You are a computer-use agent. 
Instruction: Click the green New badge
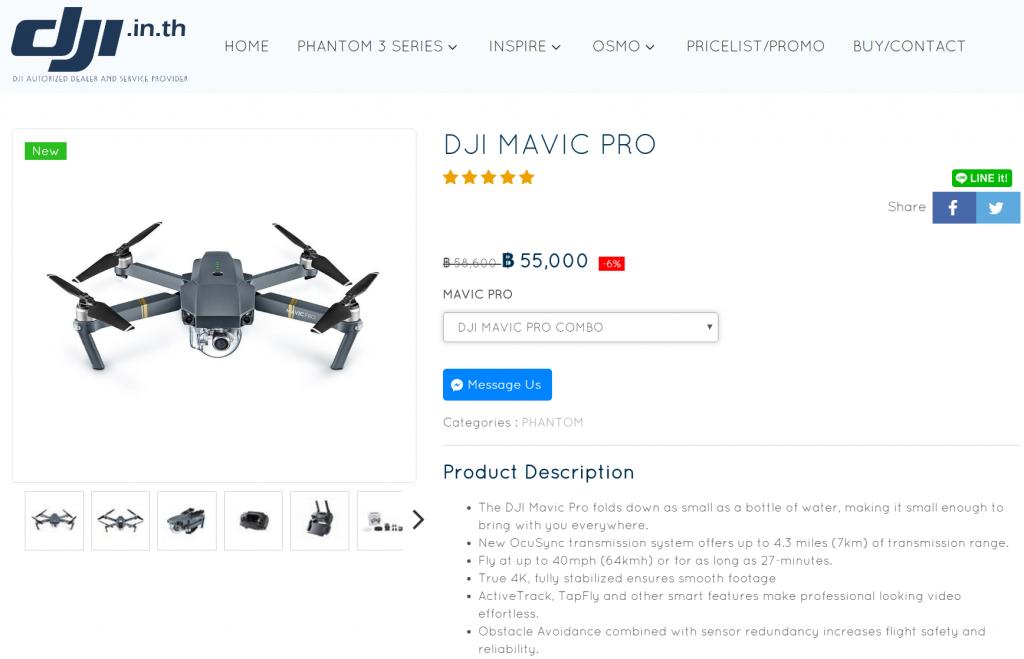[46, 151]
